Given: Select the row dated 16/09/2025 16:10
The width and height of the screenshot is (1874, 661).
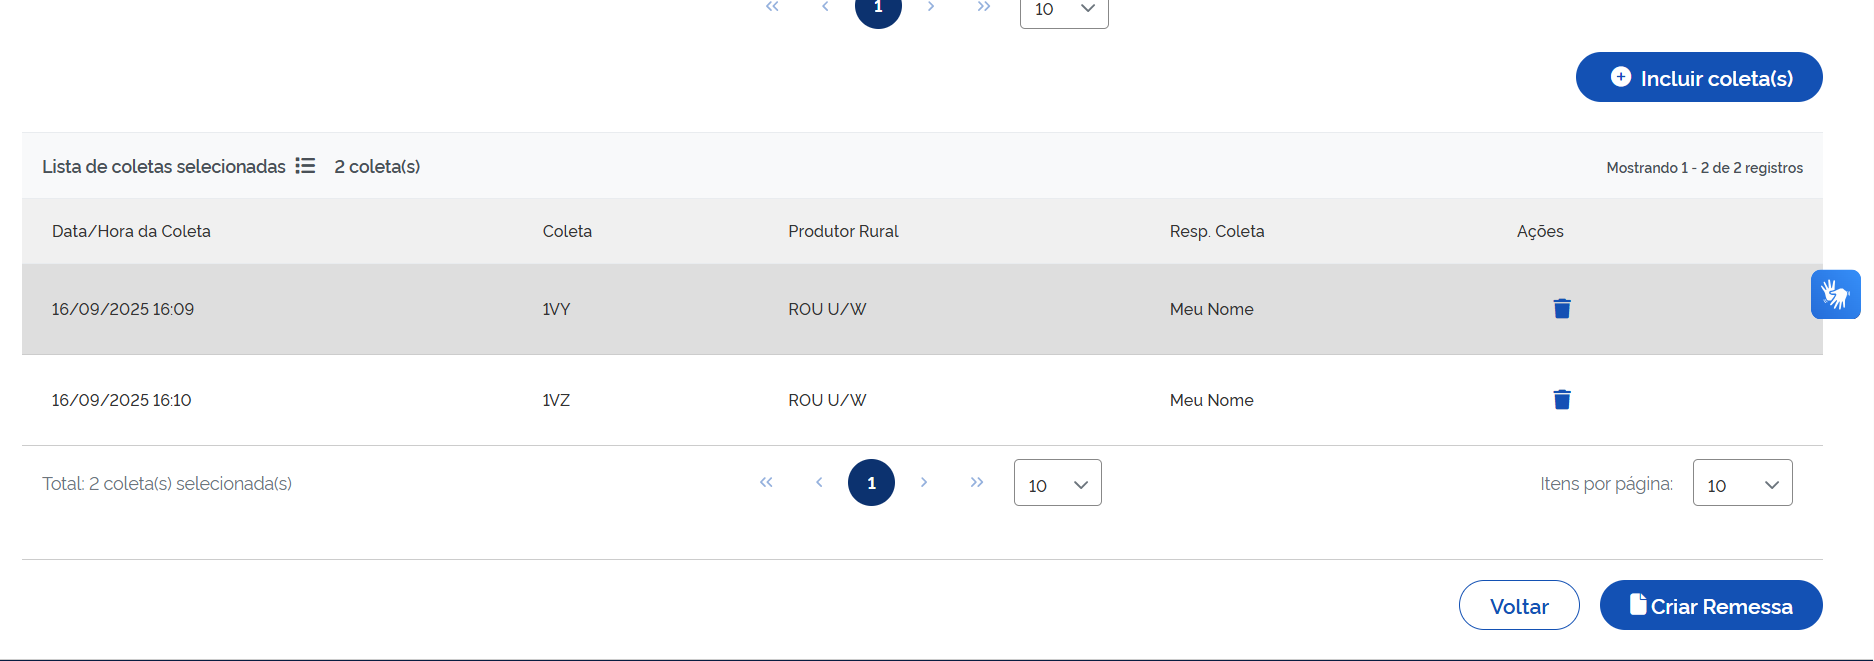Looking at the screenshot, I should click(121, 401).
